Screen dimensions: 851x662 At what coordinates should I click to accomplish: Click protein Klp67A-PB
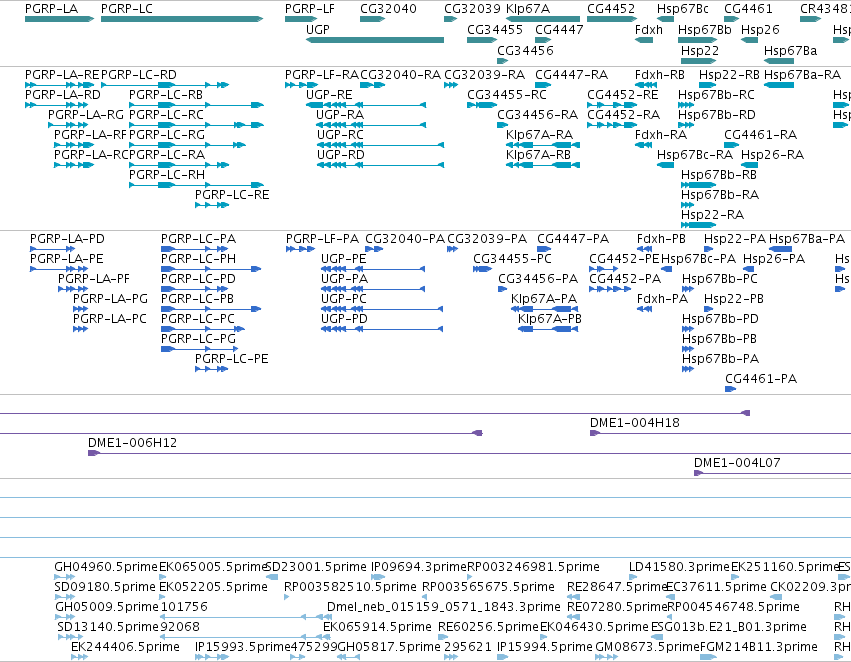[548, 329]
